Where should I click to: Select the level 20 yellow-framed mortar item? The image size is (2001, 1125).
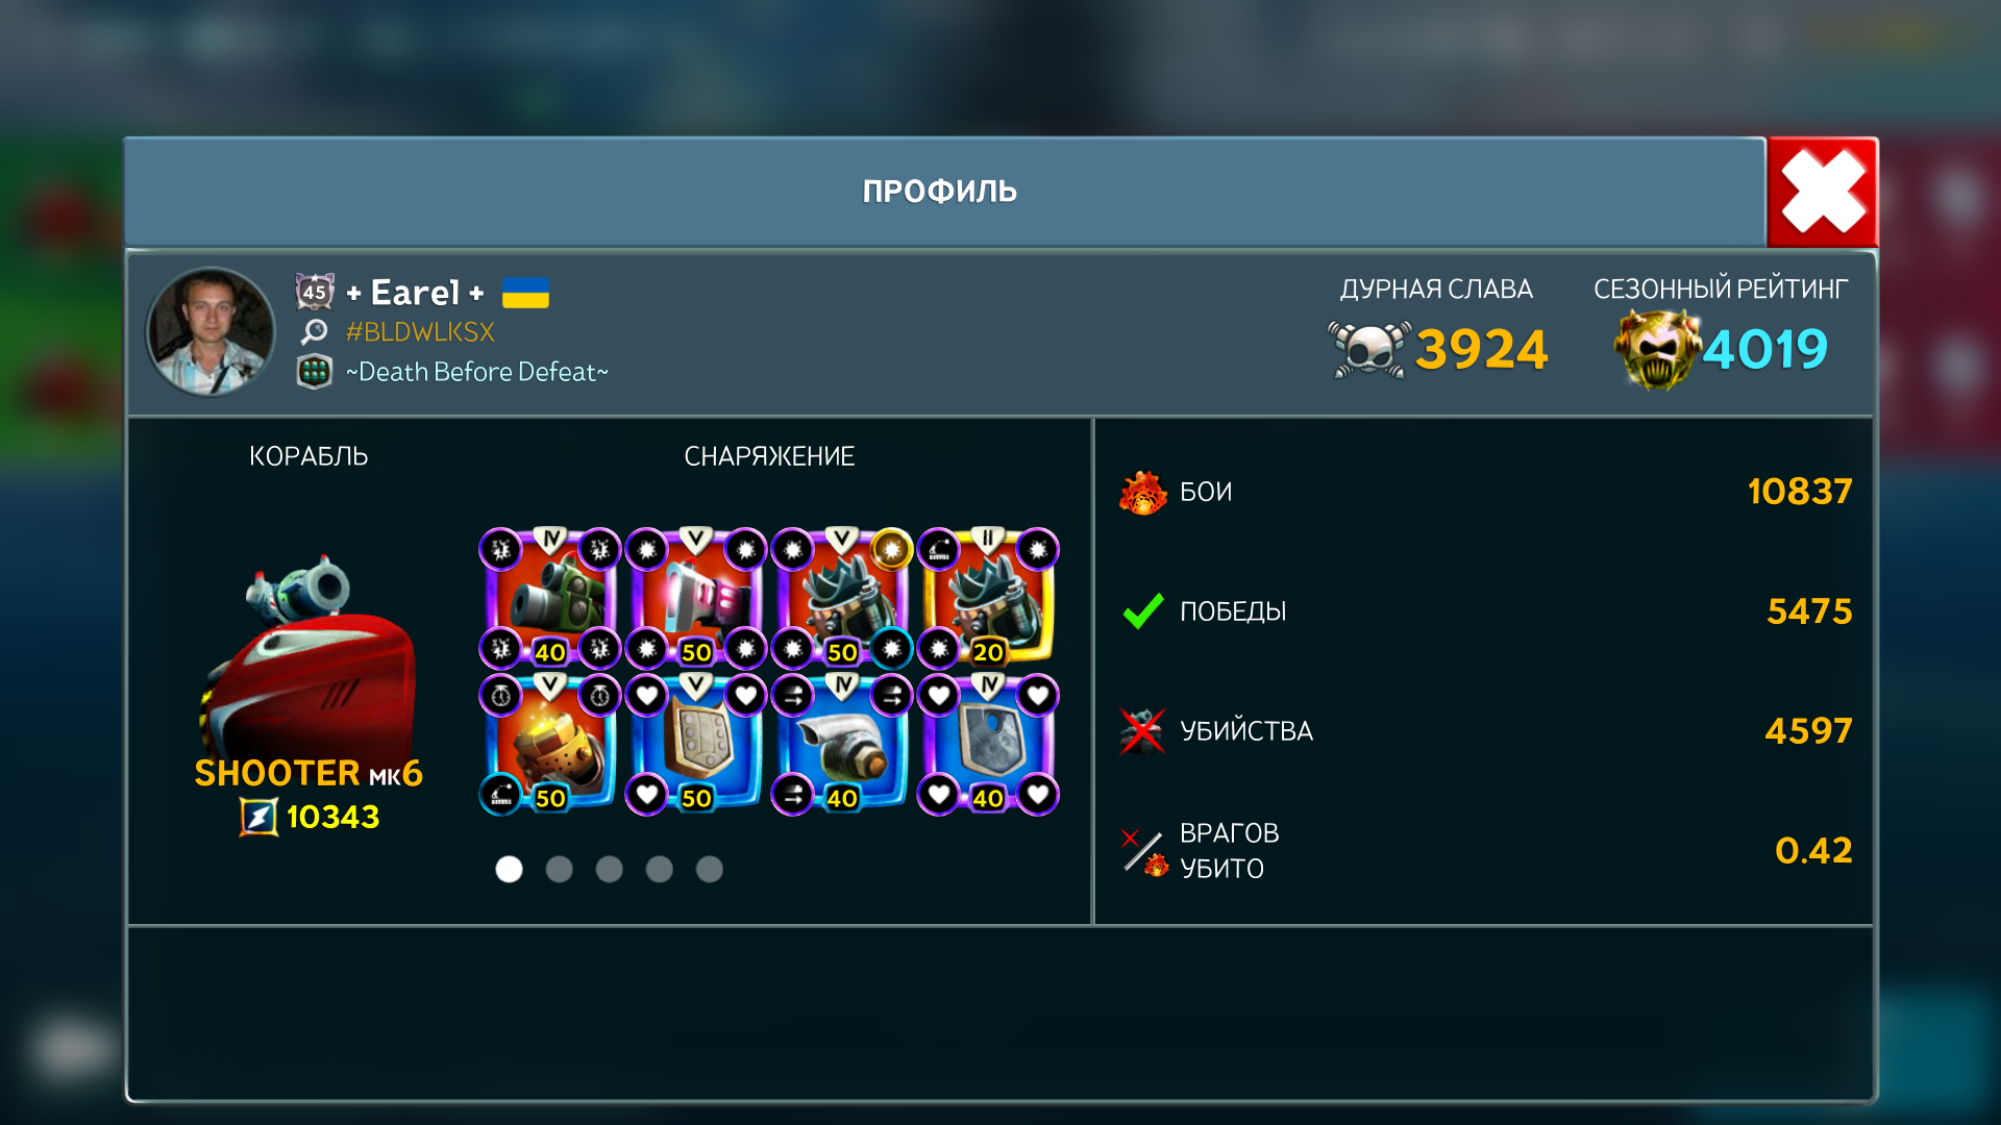988,597
